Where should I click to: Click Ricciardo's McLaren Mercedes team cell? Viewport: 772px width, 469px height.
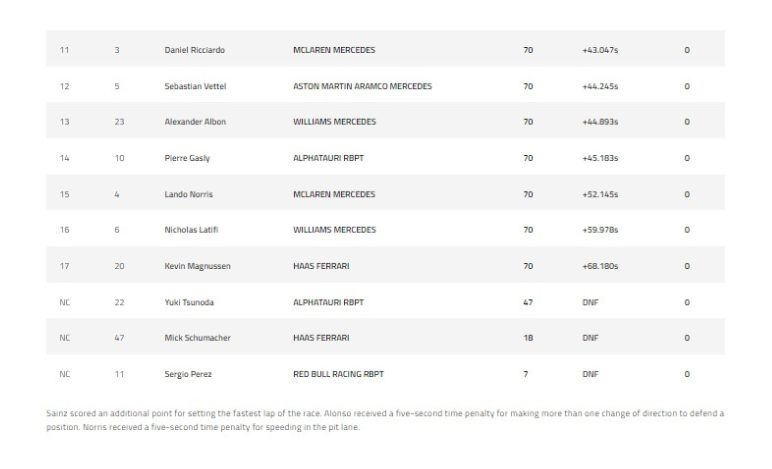(x=334, y=50)
